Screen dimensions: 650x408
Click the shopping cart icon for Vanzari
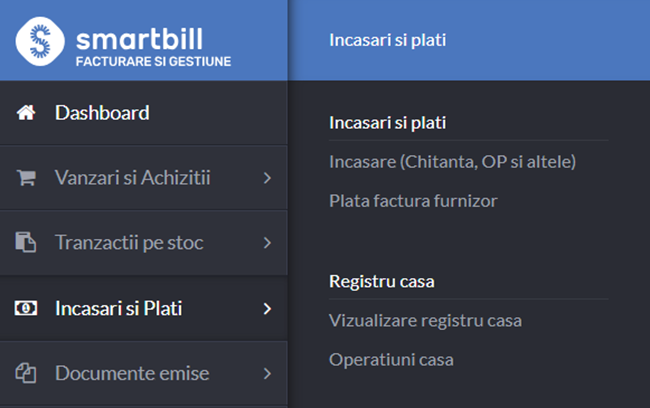(26, 177)
